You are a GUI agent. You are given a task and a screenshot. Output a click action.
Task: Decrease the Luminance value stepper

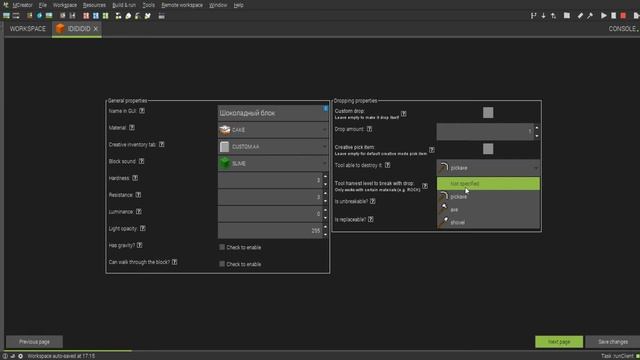tap(325, 218)
